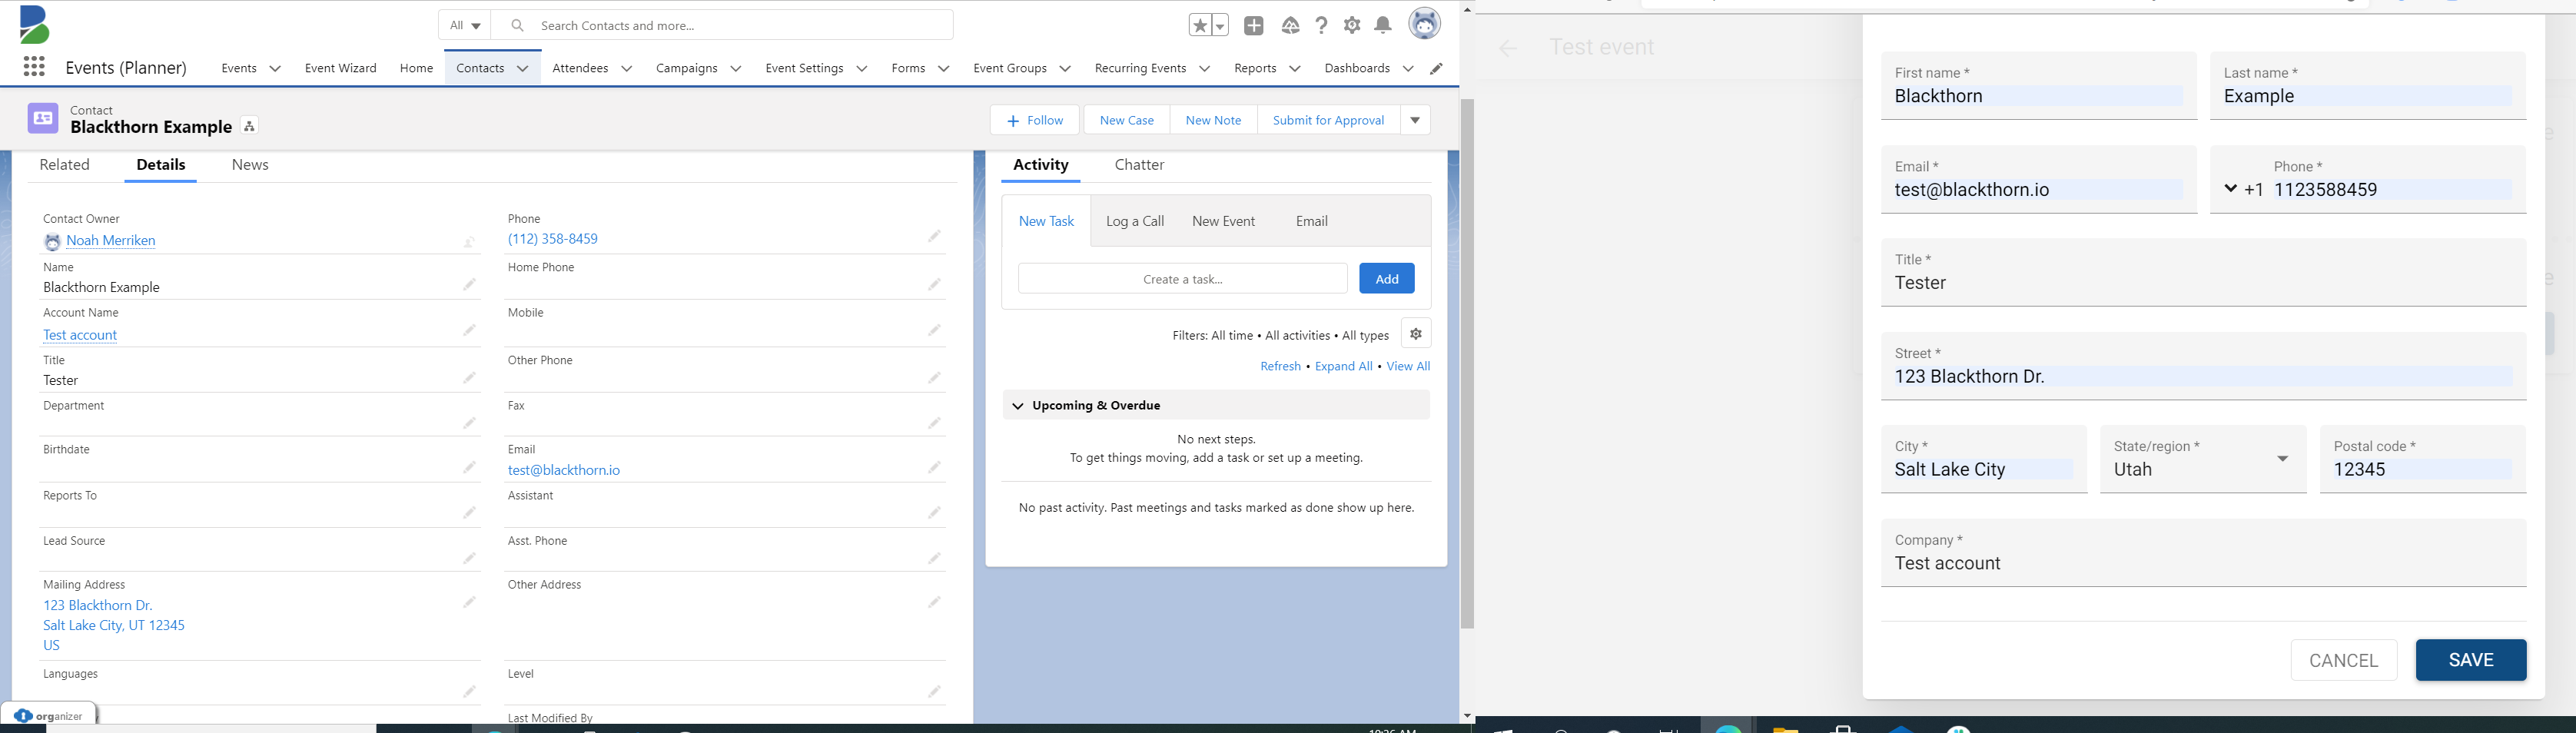Open the phone country code +1 dropdown
The height and width of the screenshot is (733, 2576).
point(2230,189)
